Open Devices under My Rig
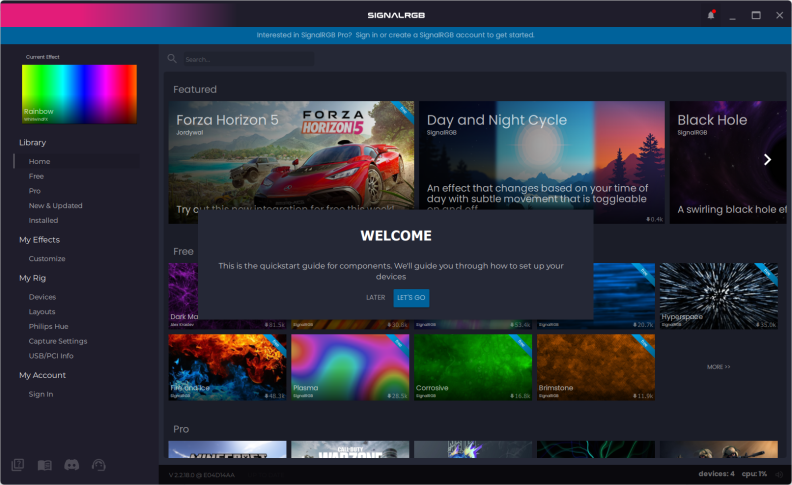The image size is (792, 485). tap(42, 297)
